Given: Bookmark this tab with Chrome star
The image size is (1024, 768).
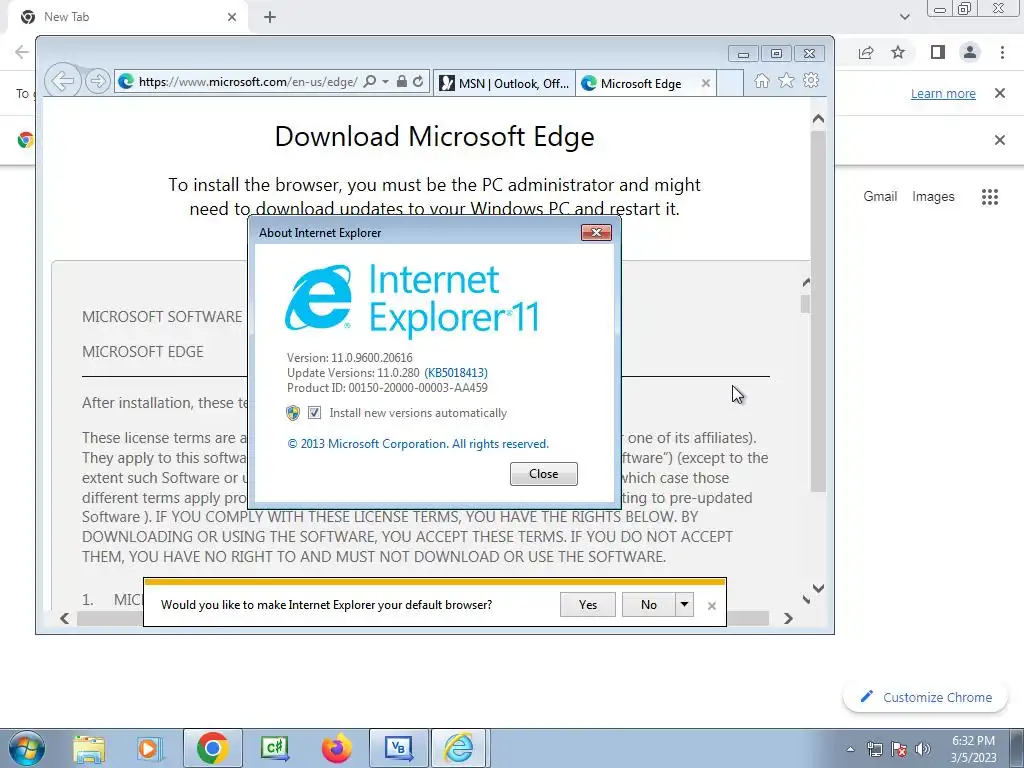Looking at the screenshot, I should pos(899,52).
